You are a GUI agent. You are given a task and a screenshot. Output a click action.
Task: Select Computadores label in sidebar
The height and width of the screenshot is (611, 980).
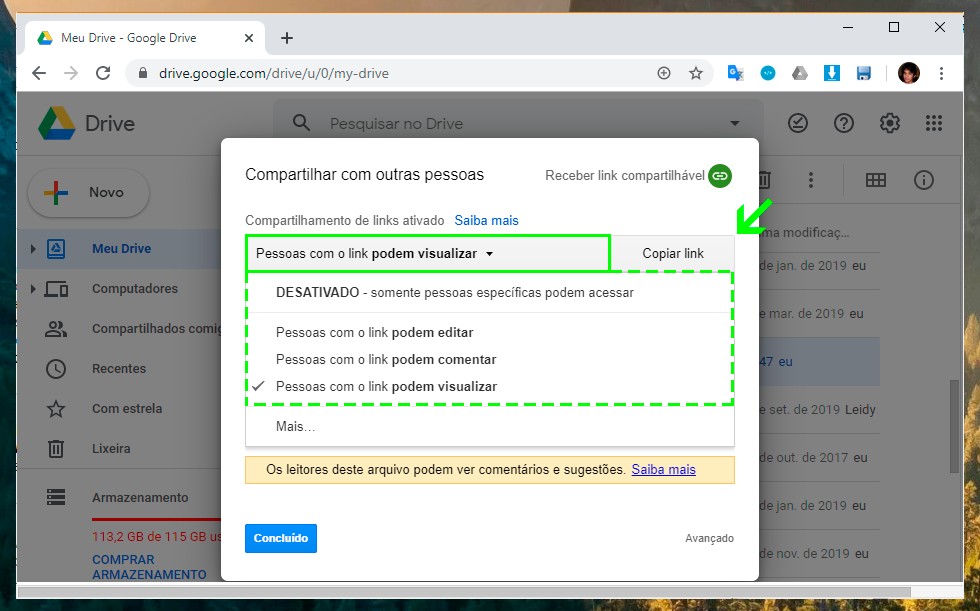coord(135,289)
